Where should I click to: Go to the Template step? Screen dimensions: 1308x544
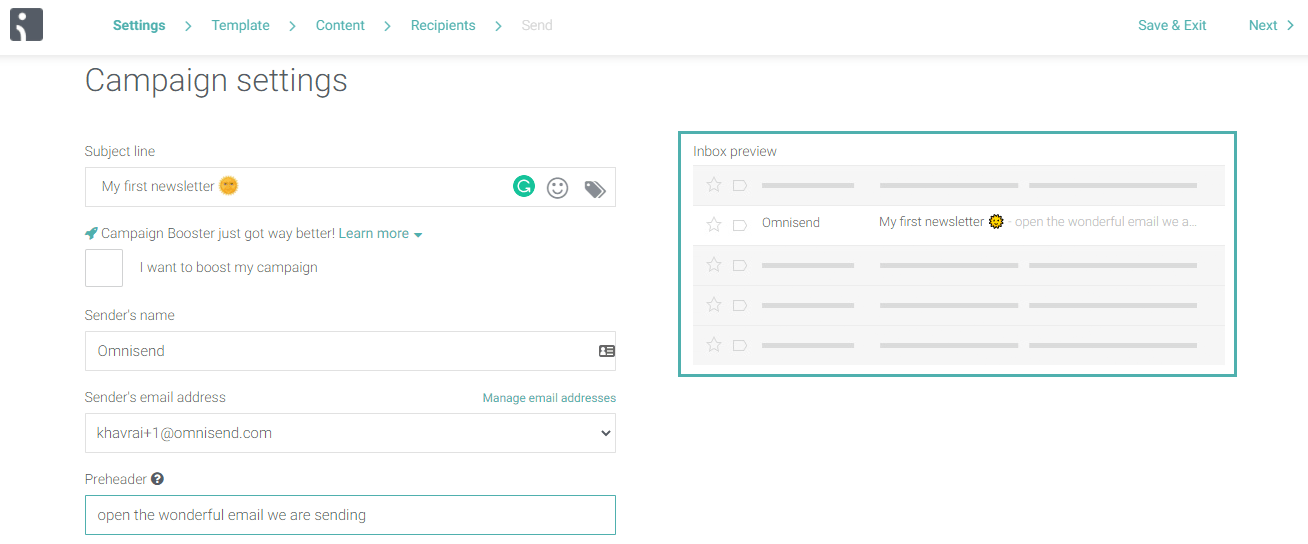[240, 25]
